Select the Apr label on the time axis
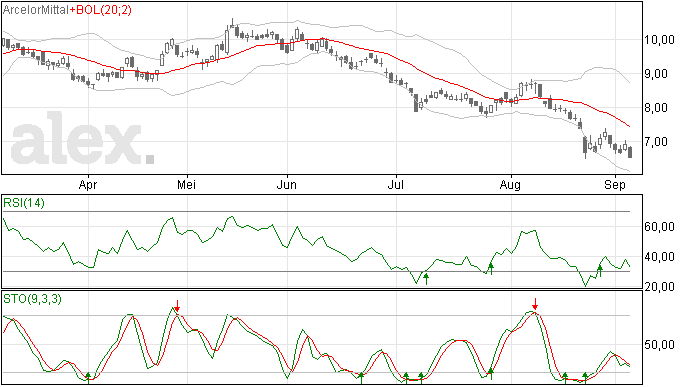The height and width of the screenshot is (387, 690). click(x=88, y=185)
